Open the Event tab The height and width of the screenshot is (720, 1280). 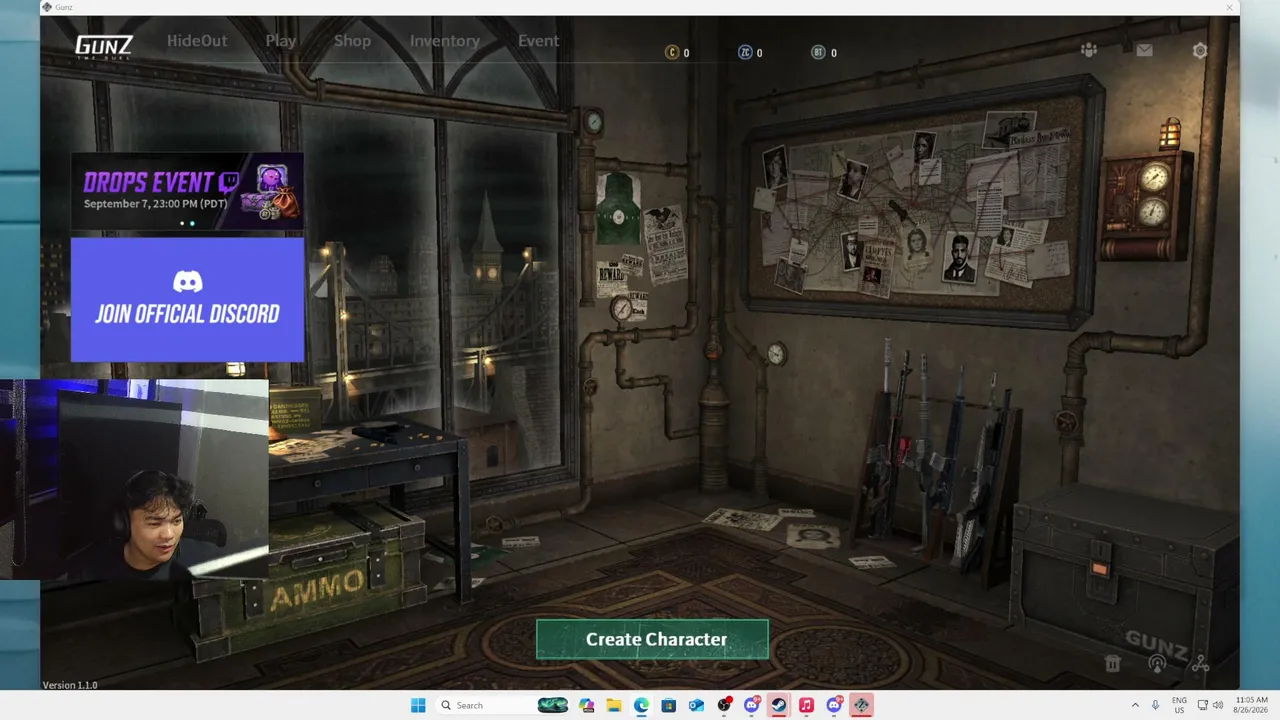(538, 41)
